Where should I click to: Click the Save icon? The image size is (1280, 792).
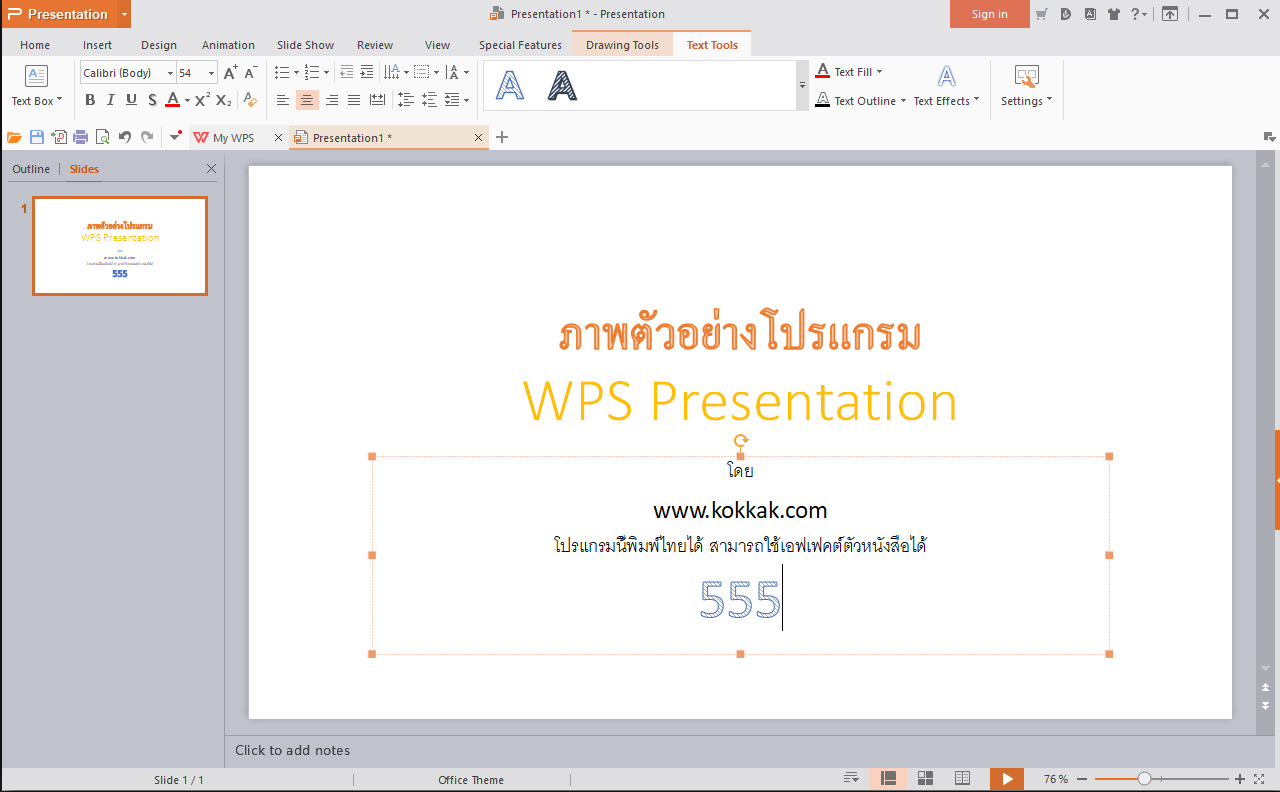point(37,137)
